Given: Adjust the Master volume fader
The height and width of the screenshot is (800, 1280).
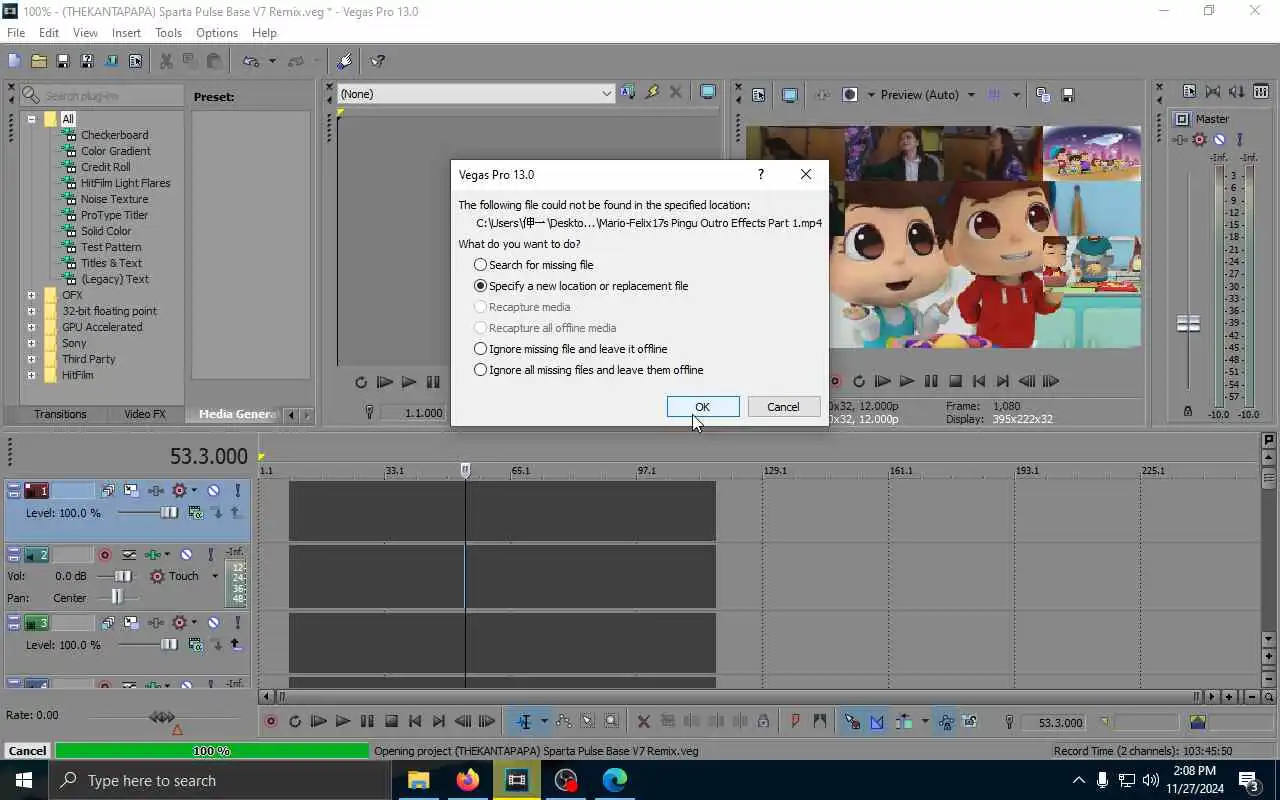Looking at the screenshot, I should pyautogui.click(x=1188, y=324).
